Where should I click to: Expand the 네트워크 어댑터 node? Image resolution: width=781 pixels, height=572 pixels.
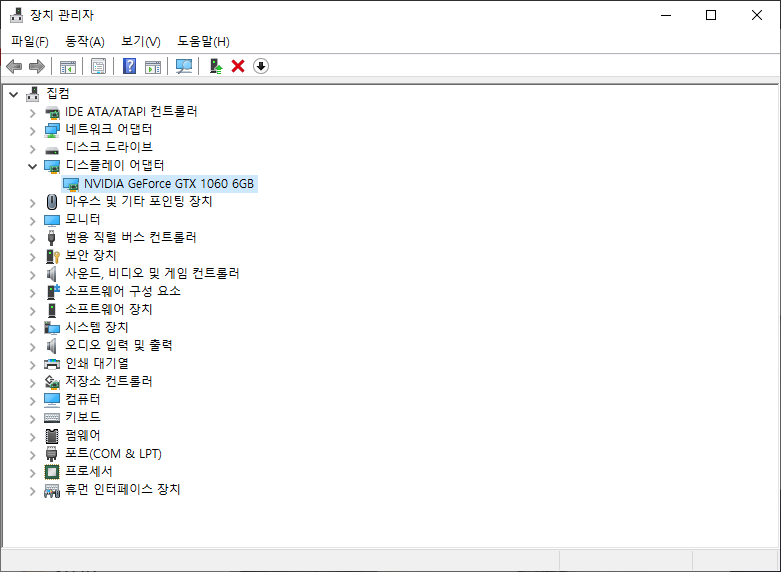point(32,131)
